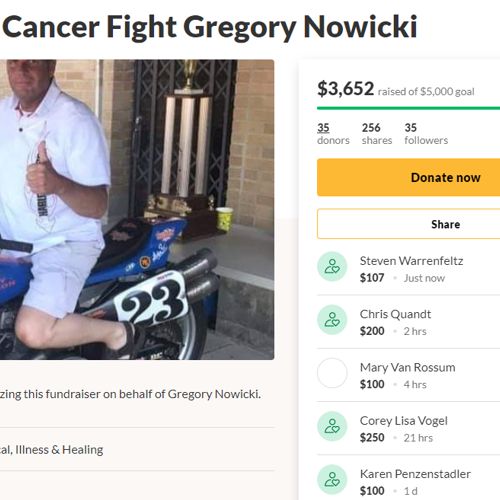Click the Donate now button

[x=409, y=177]
